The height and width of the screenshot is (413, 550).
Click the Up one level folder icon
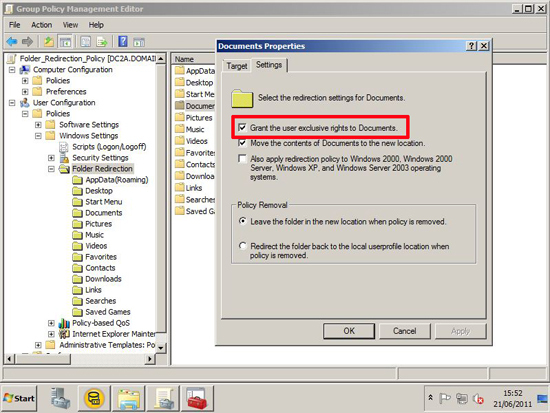(49, 42)
